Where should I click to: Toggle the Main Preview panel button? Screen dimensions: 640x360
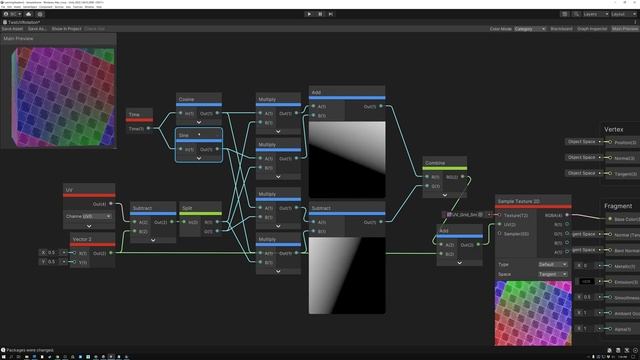pyautogui.click(x=624, y=29)
